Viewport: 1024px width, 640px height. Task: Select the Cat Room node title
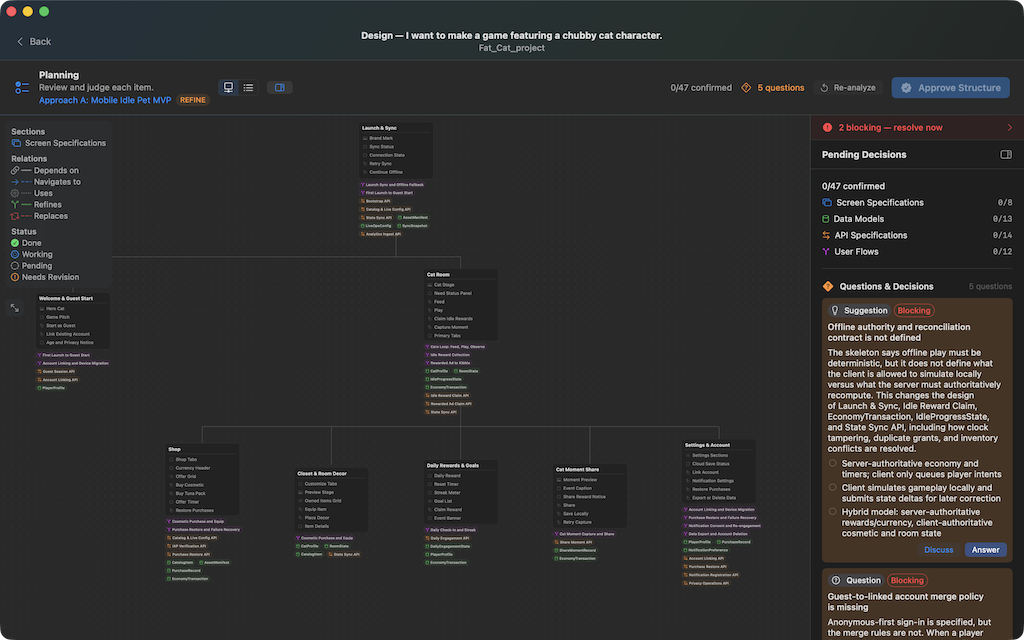[438, 275]
